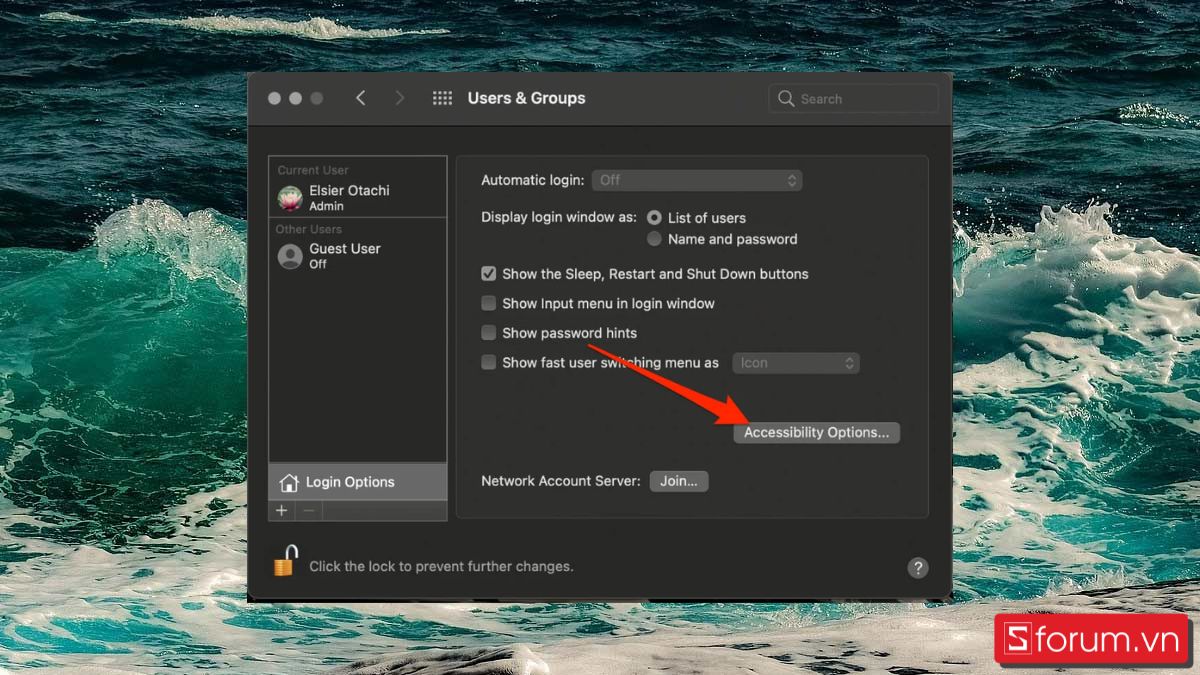Go forward with the right chevron
Image resolution: width=1200 pixels, height=675 pixels.
[400, 98]
